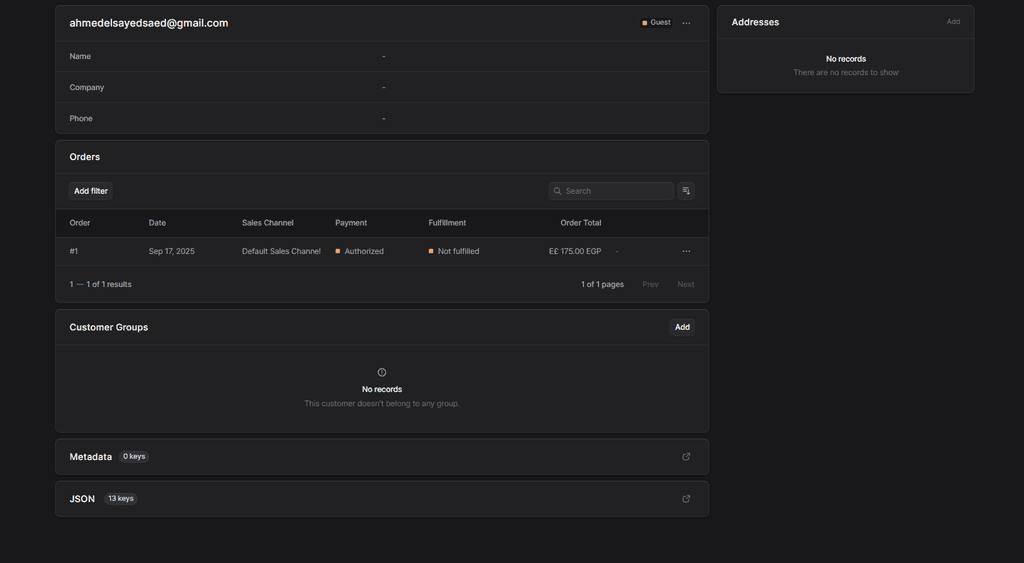Click the info icon in Customer Groups
The height and width of the screenshot is (563, 1024).
(x=382, y=372)
